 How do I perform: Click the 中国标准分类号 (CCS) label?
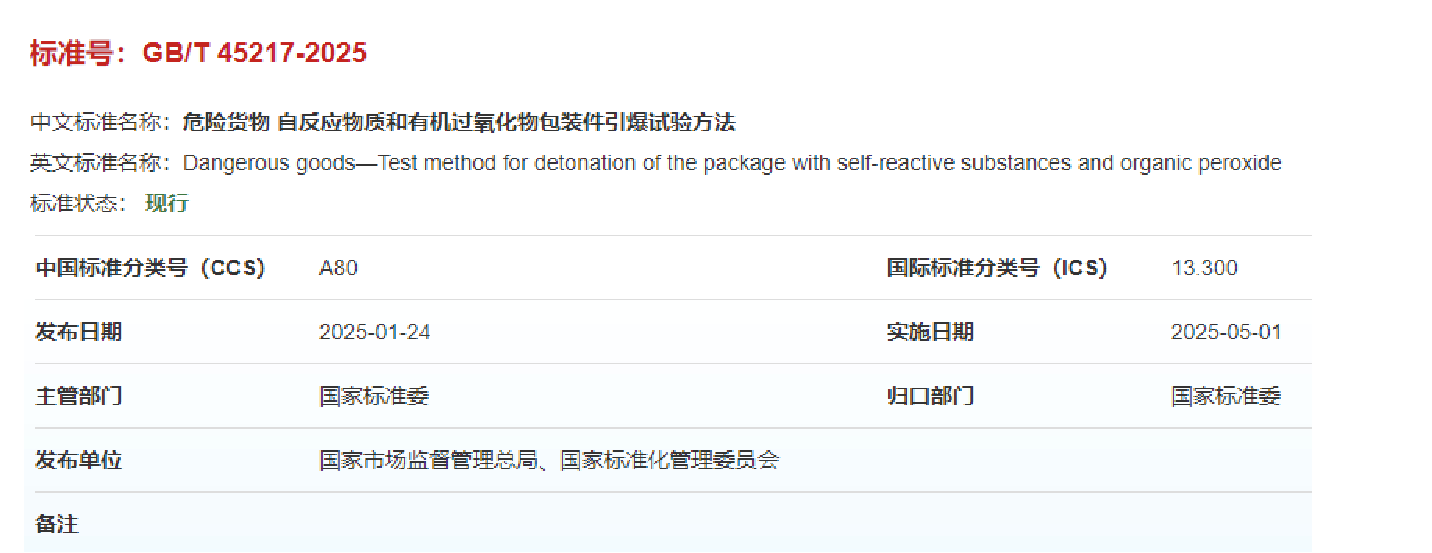point(150,268)
